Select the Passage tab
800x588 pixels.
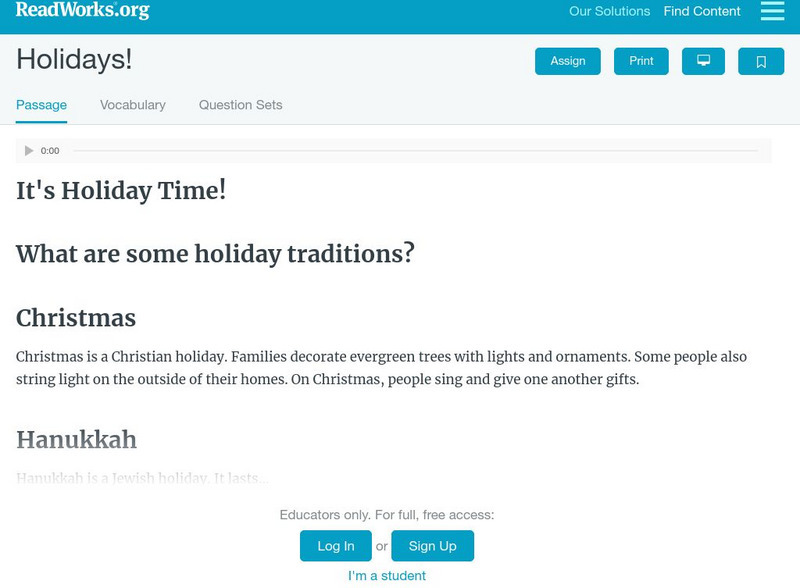[x=41, y=105]
